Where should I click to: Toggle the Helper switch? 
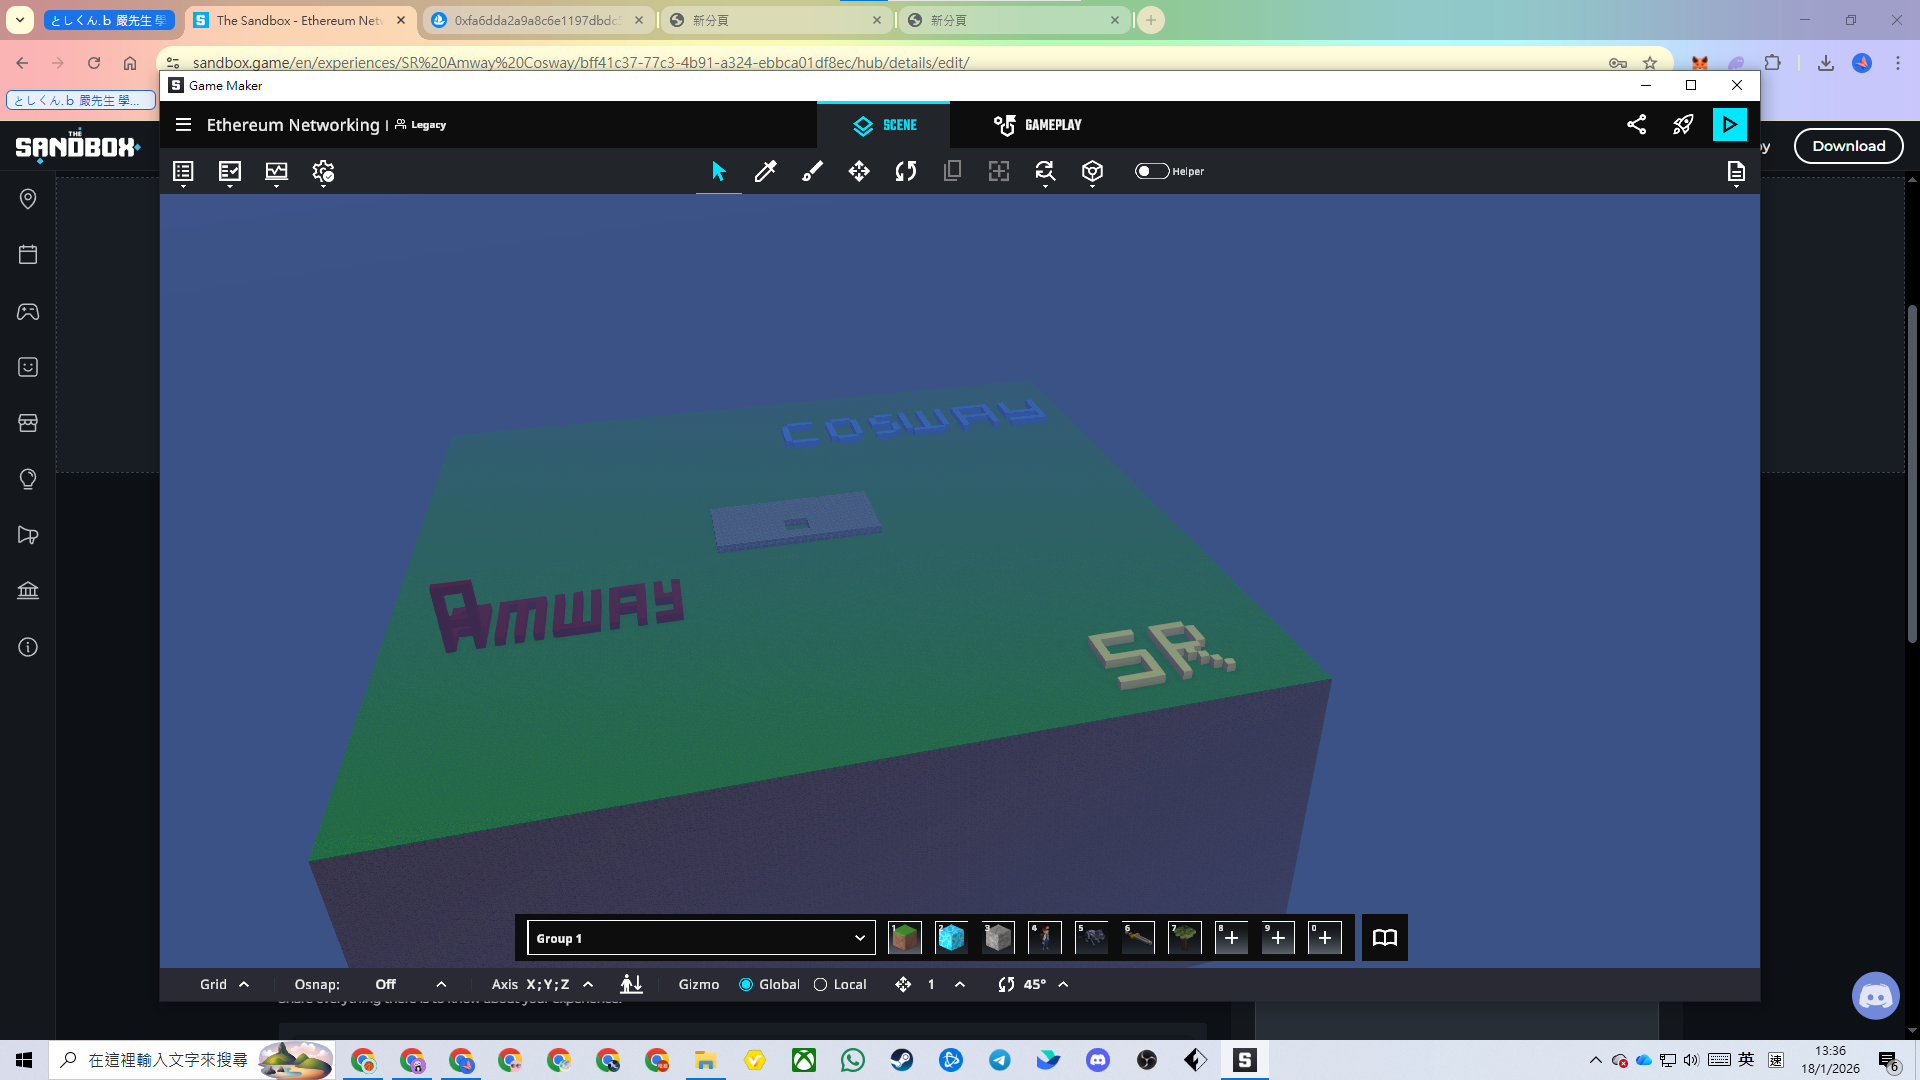pyautogui.click(x=1152, y=171)
